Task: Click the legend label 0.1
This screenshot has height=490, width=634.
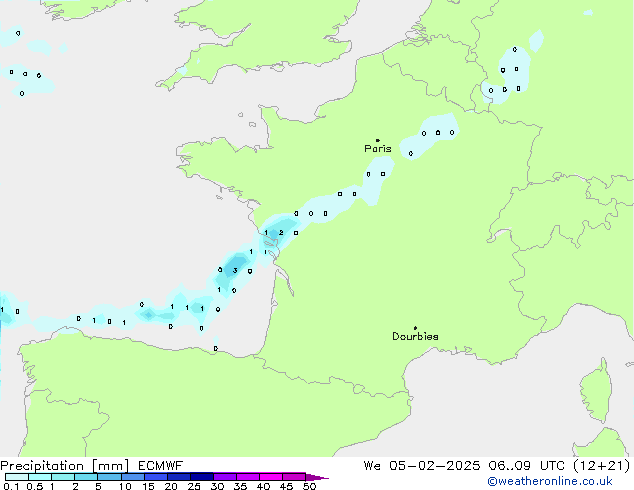Action: [11, 486]
